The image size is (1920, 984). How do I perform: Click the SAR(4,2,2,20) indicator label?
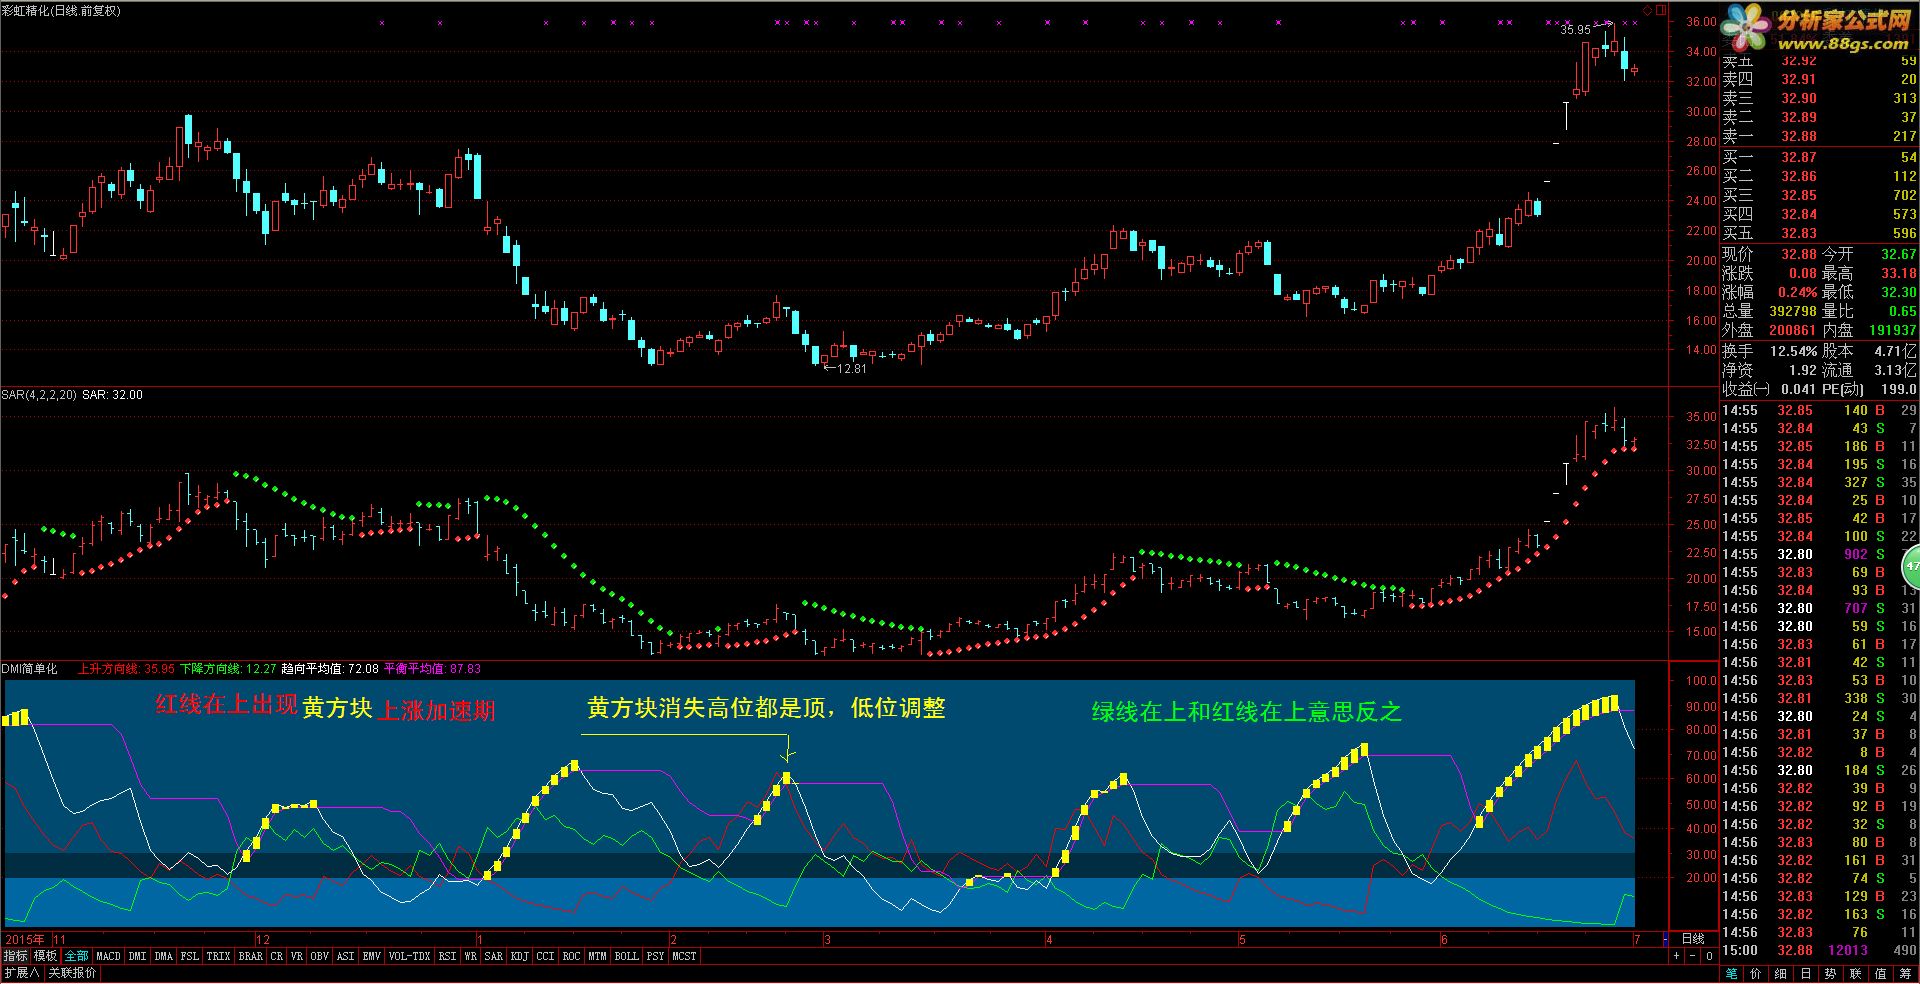[x=39, y=395]
